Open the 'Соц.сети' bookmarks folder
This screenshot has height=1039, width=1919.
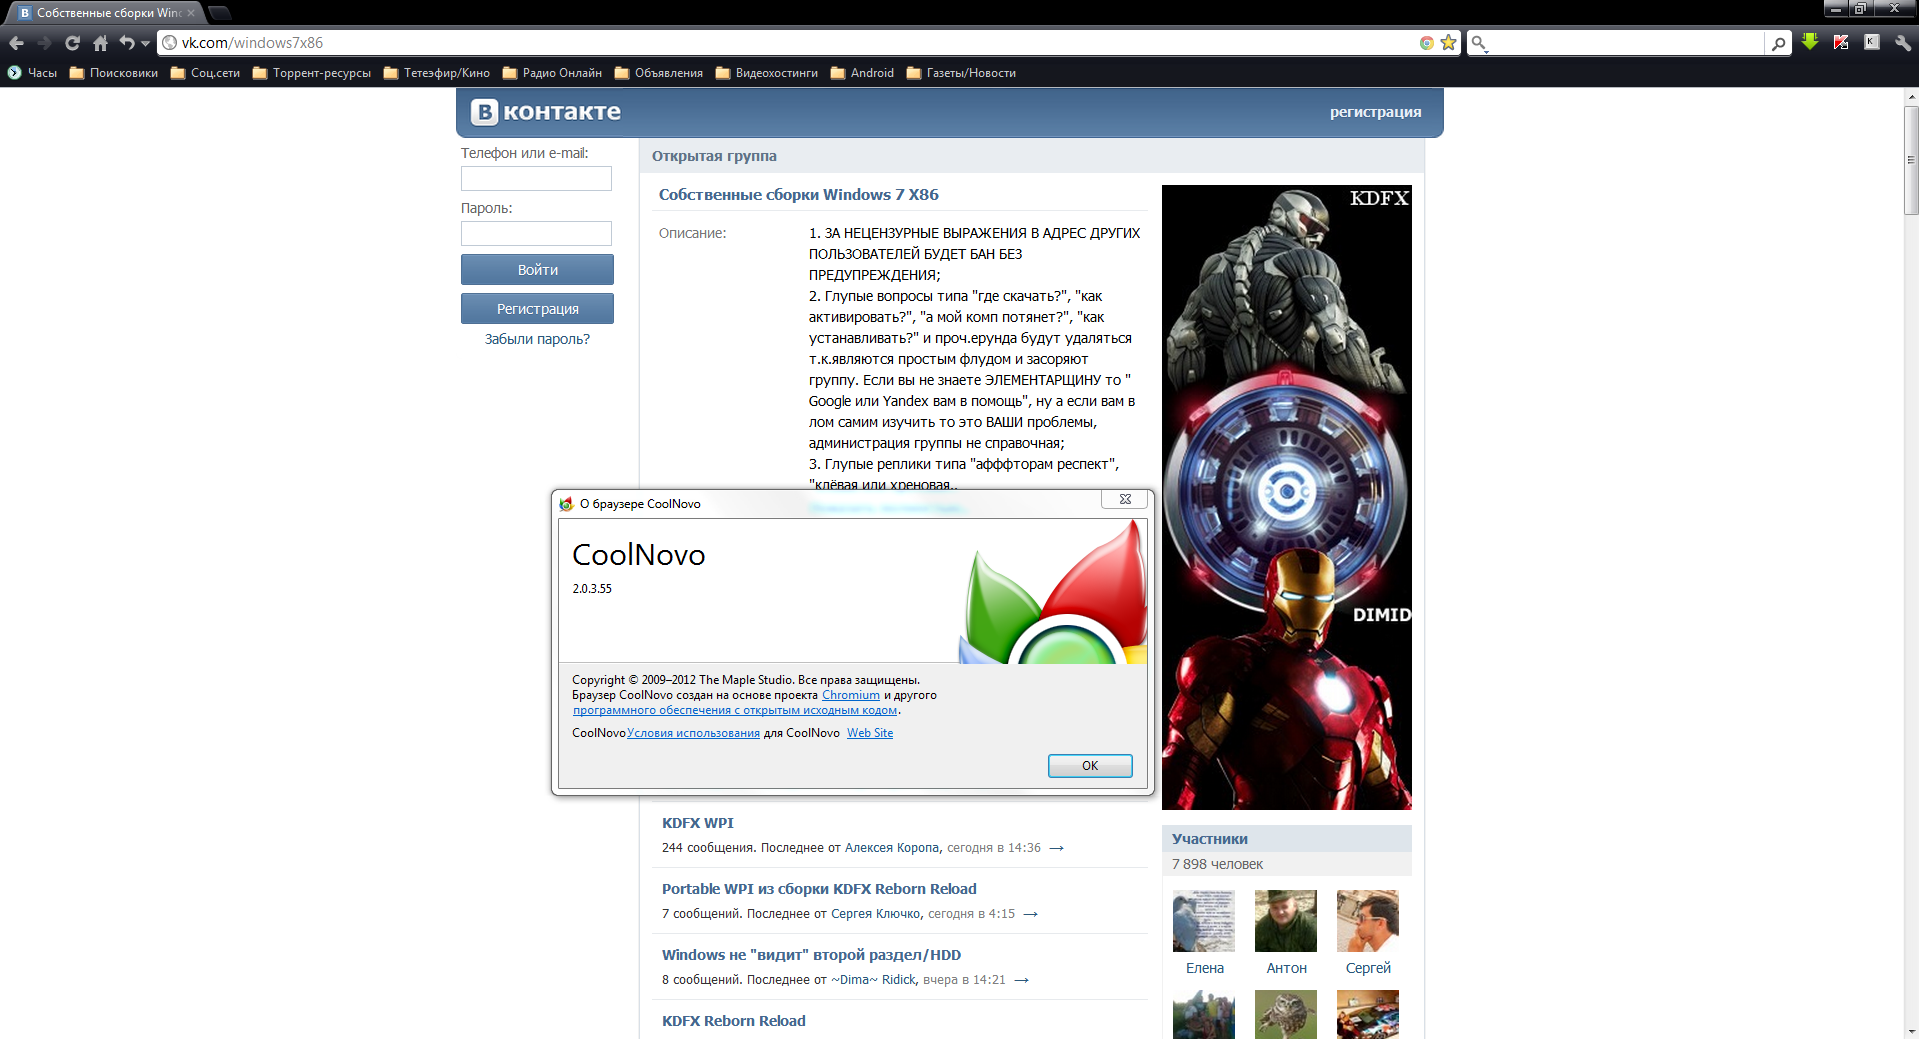205,73
